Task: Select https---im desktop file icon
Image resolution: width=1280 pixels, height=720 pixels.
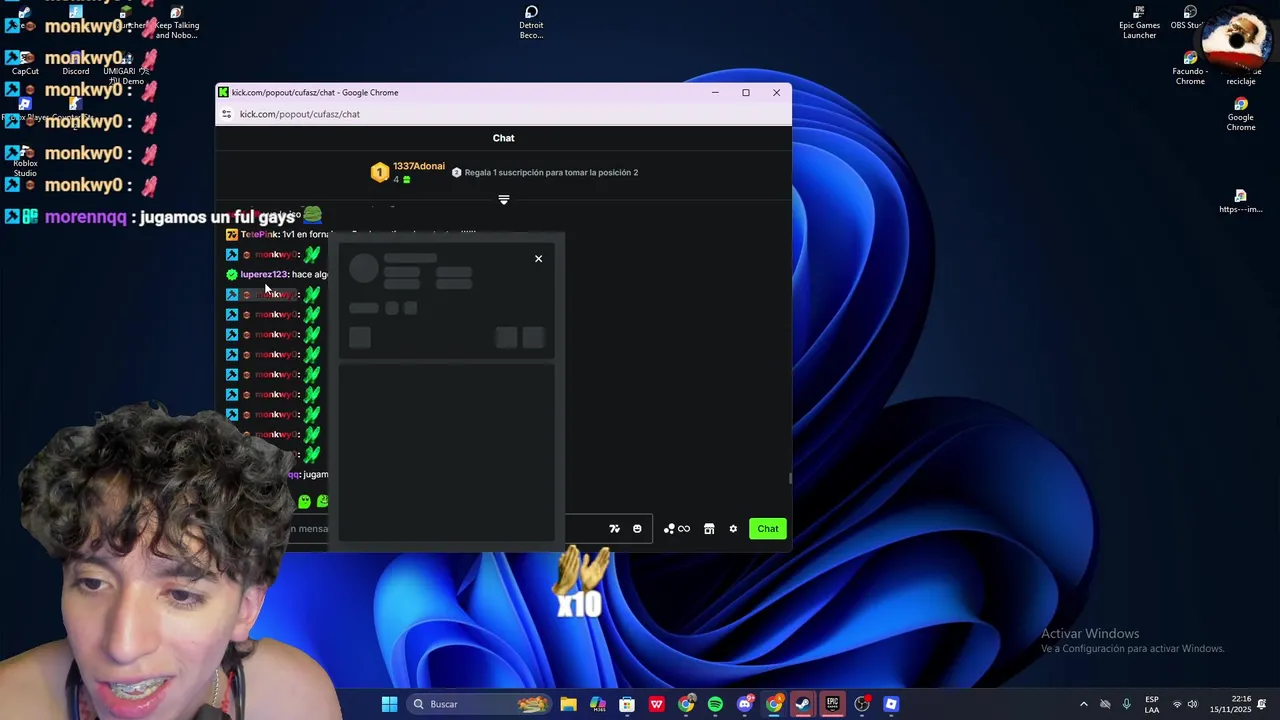Action: [1240, 201]
